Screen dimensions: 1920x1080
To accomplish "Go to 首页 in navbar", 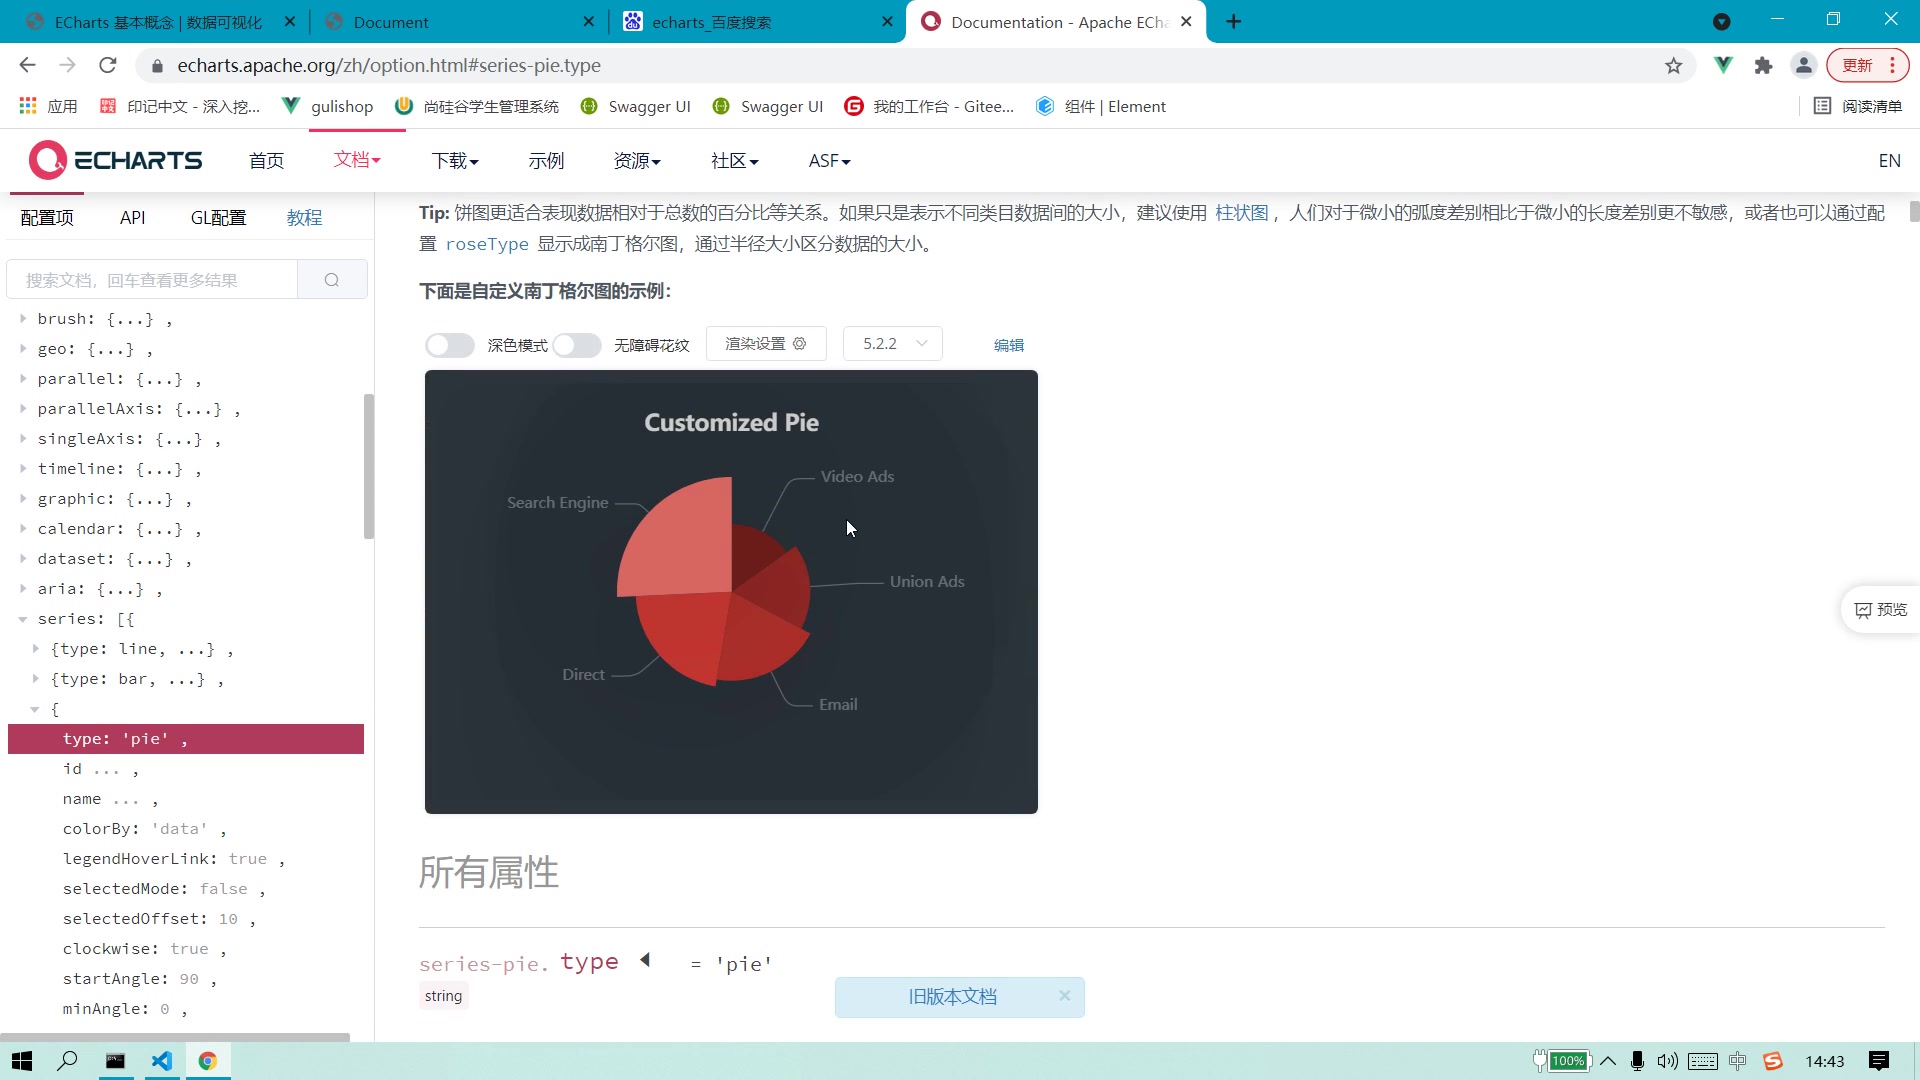I will (266, 161).
